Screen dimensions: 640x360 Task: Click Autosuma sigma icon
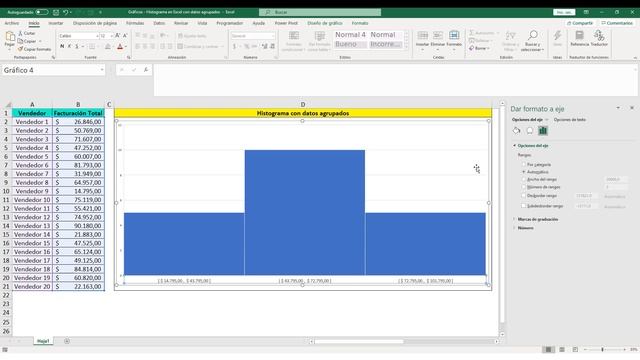(471, 33)
